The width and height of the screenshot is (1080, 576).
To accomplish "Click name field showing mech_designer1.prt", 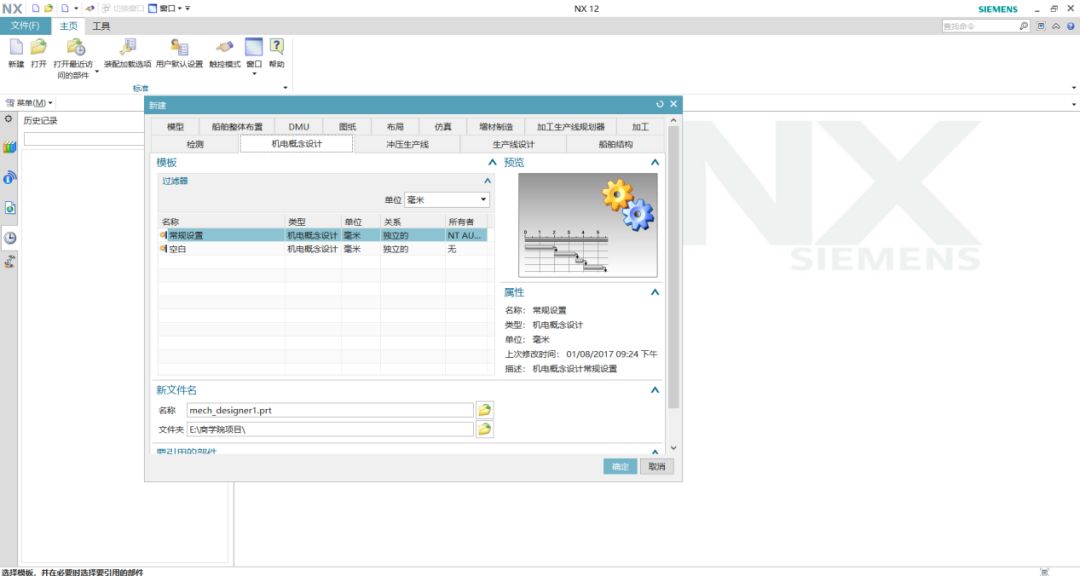I will coord(330,410).
